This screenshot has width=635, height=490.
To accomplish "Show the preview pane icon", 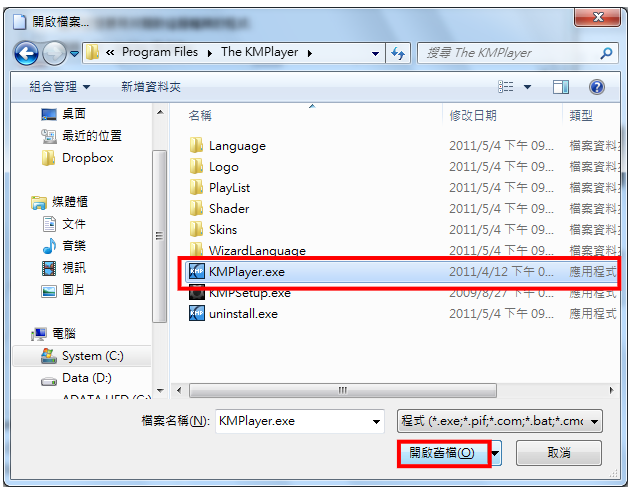I will click(x=561, y=87).
